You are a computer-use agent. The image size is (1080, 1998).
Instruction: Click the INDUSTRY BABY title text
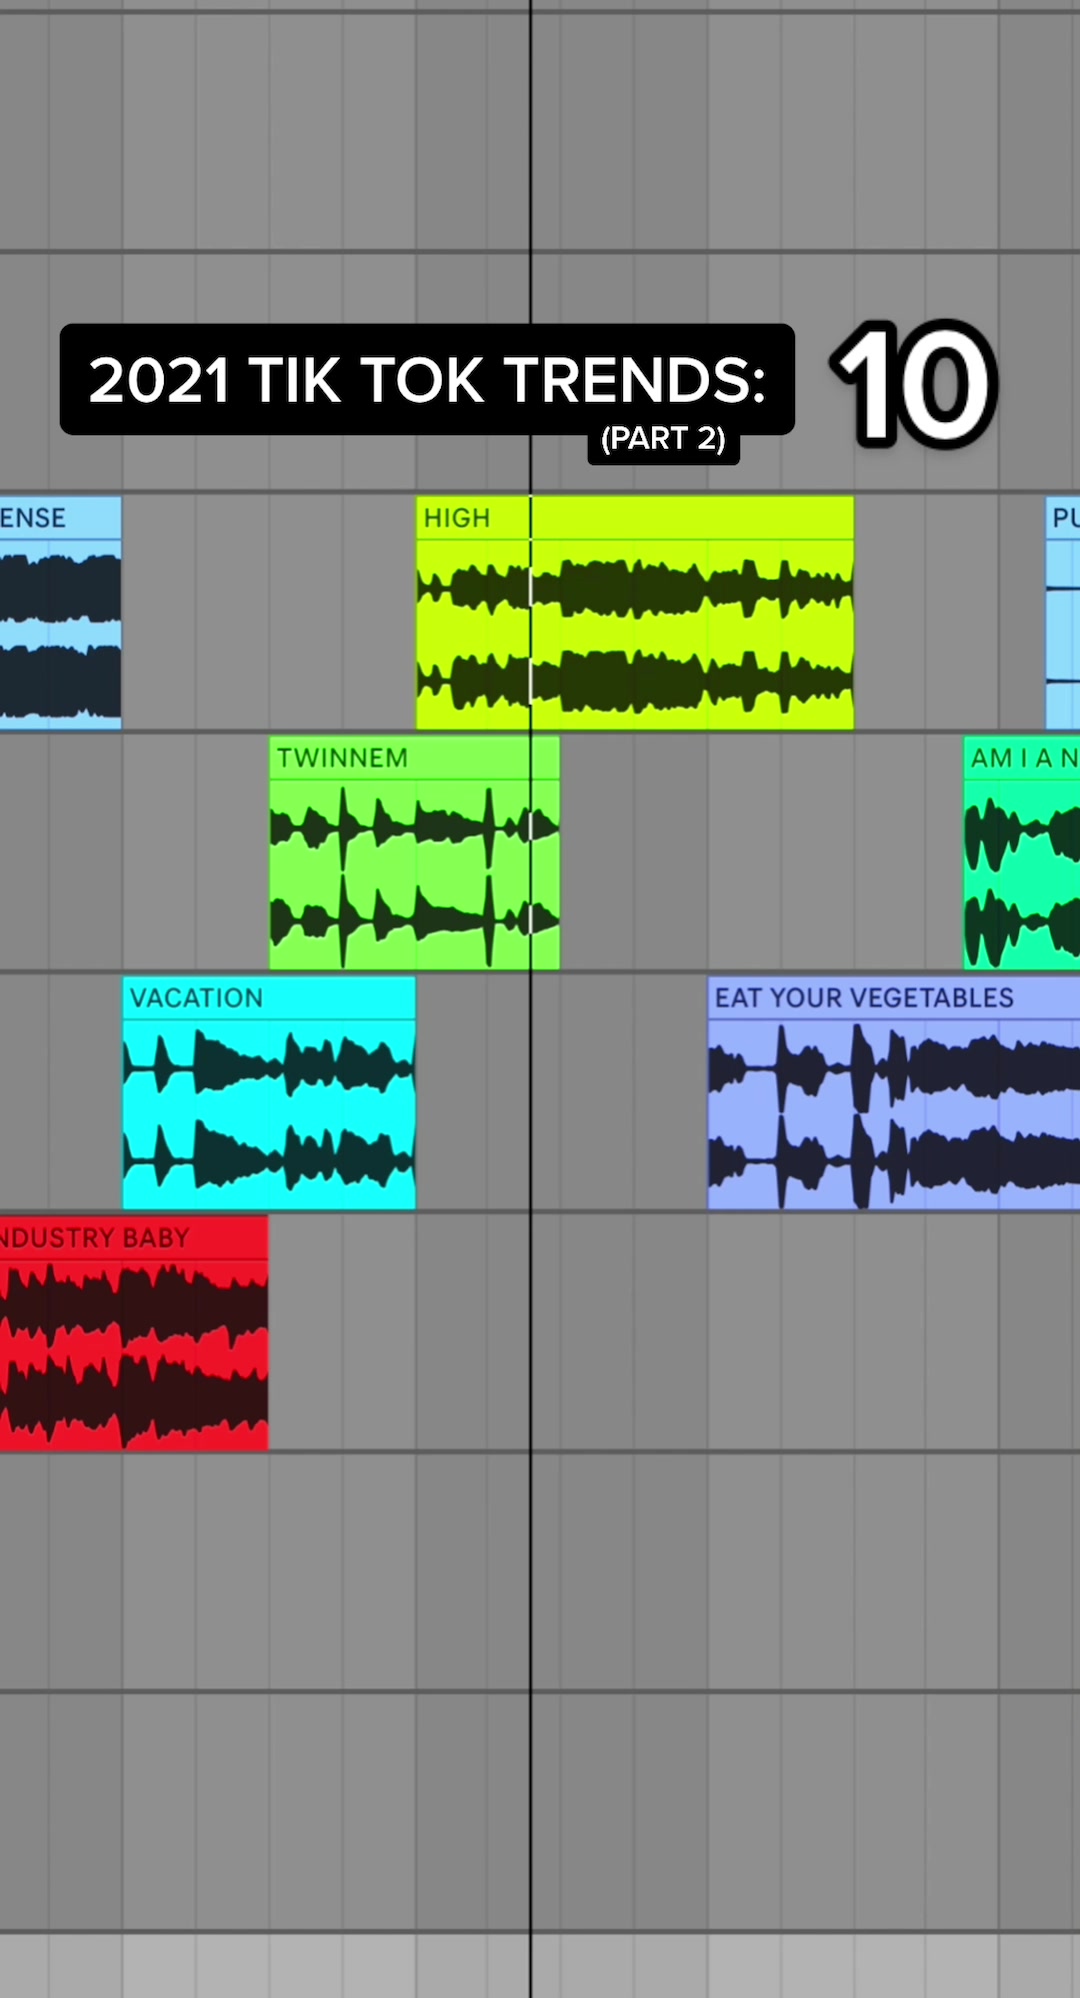click(x=95, y=1238)
